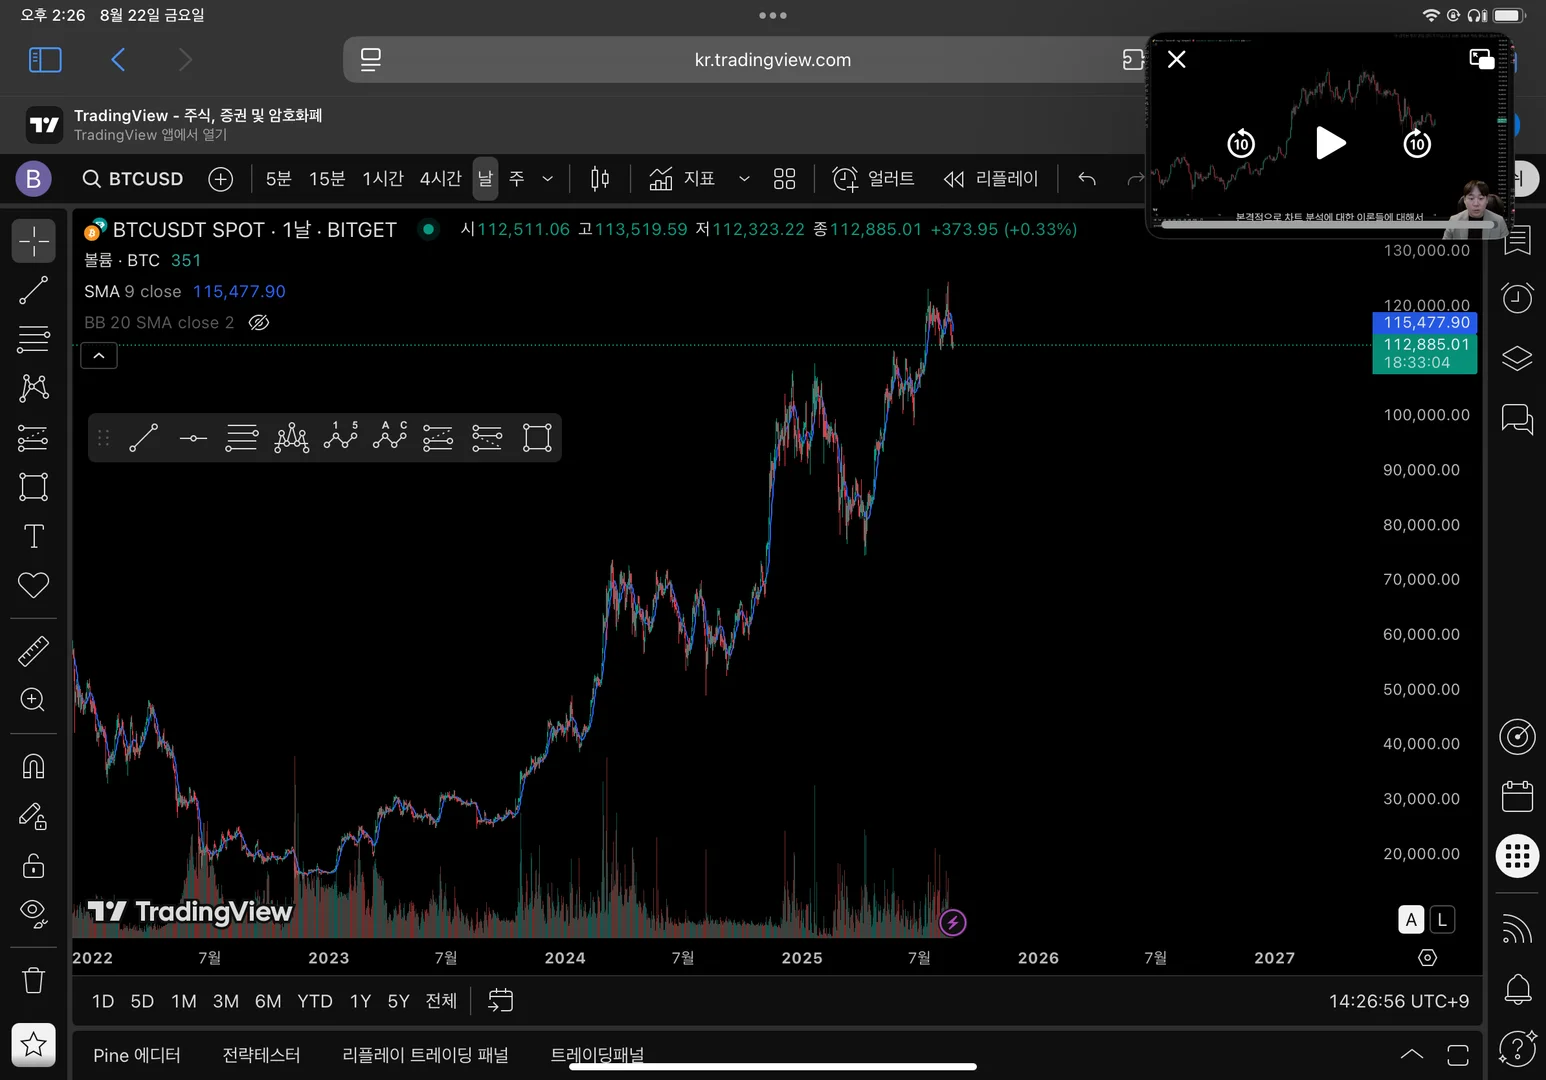Select the horizontal line in floating toolbar
This screenshot has height=1080, width=1546.
(193, 438)
